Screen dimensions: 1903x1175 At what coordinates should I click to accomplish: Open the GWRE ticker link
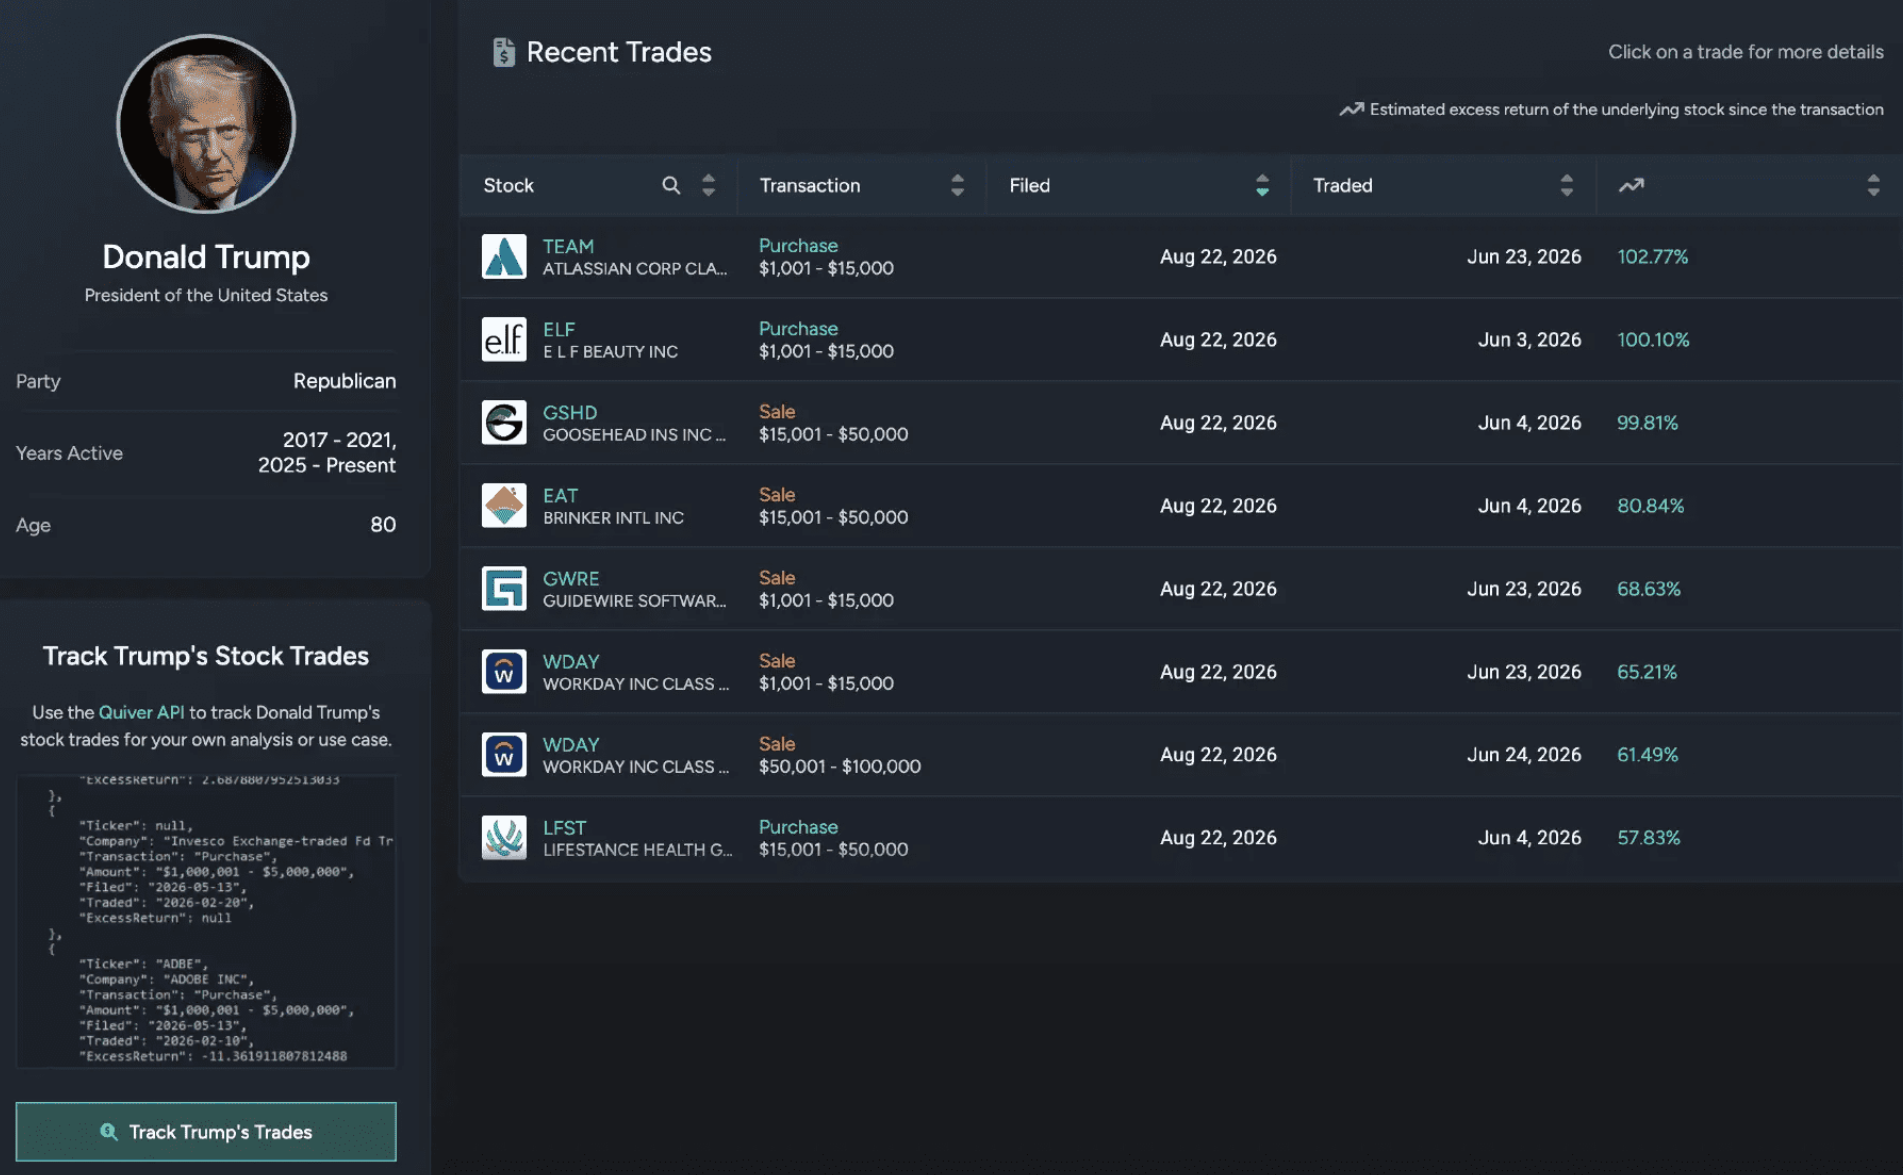[571, 578]
